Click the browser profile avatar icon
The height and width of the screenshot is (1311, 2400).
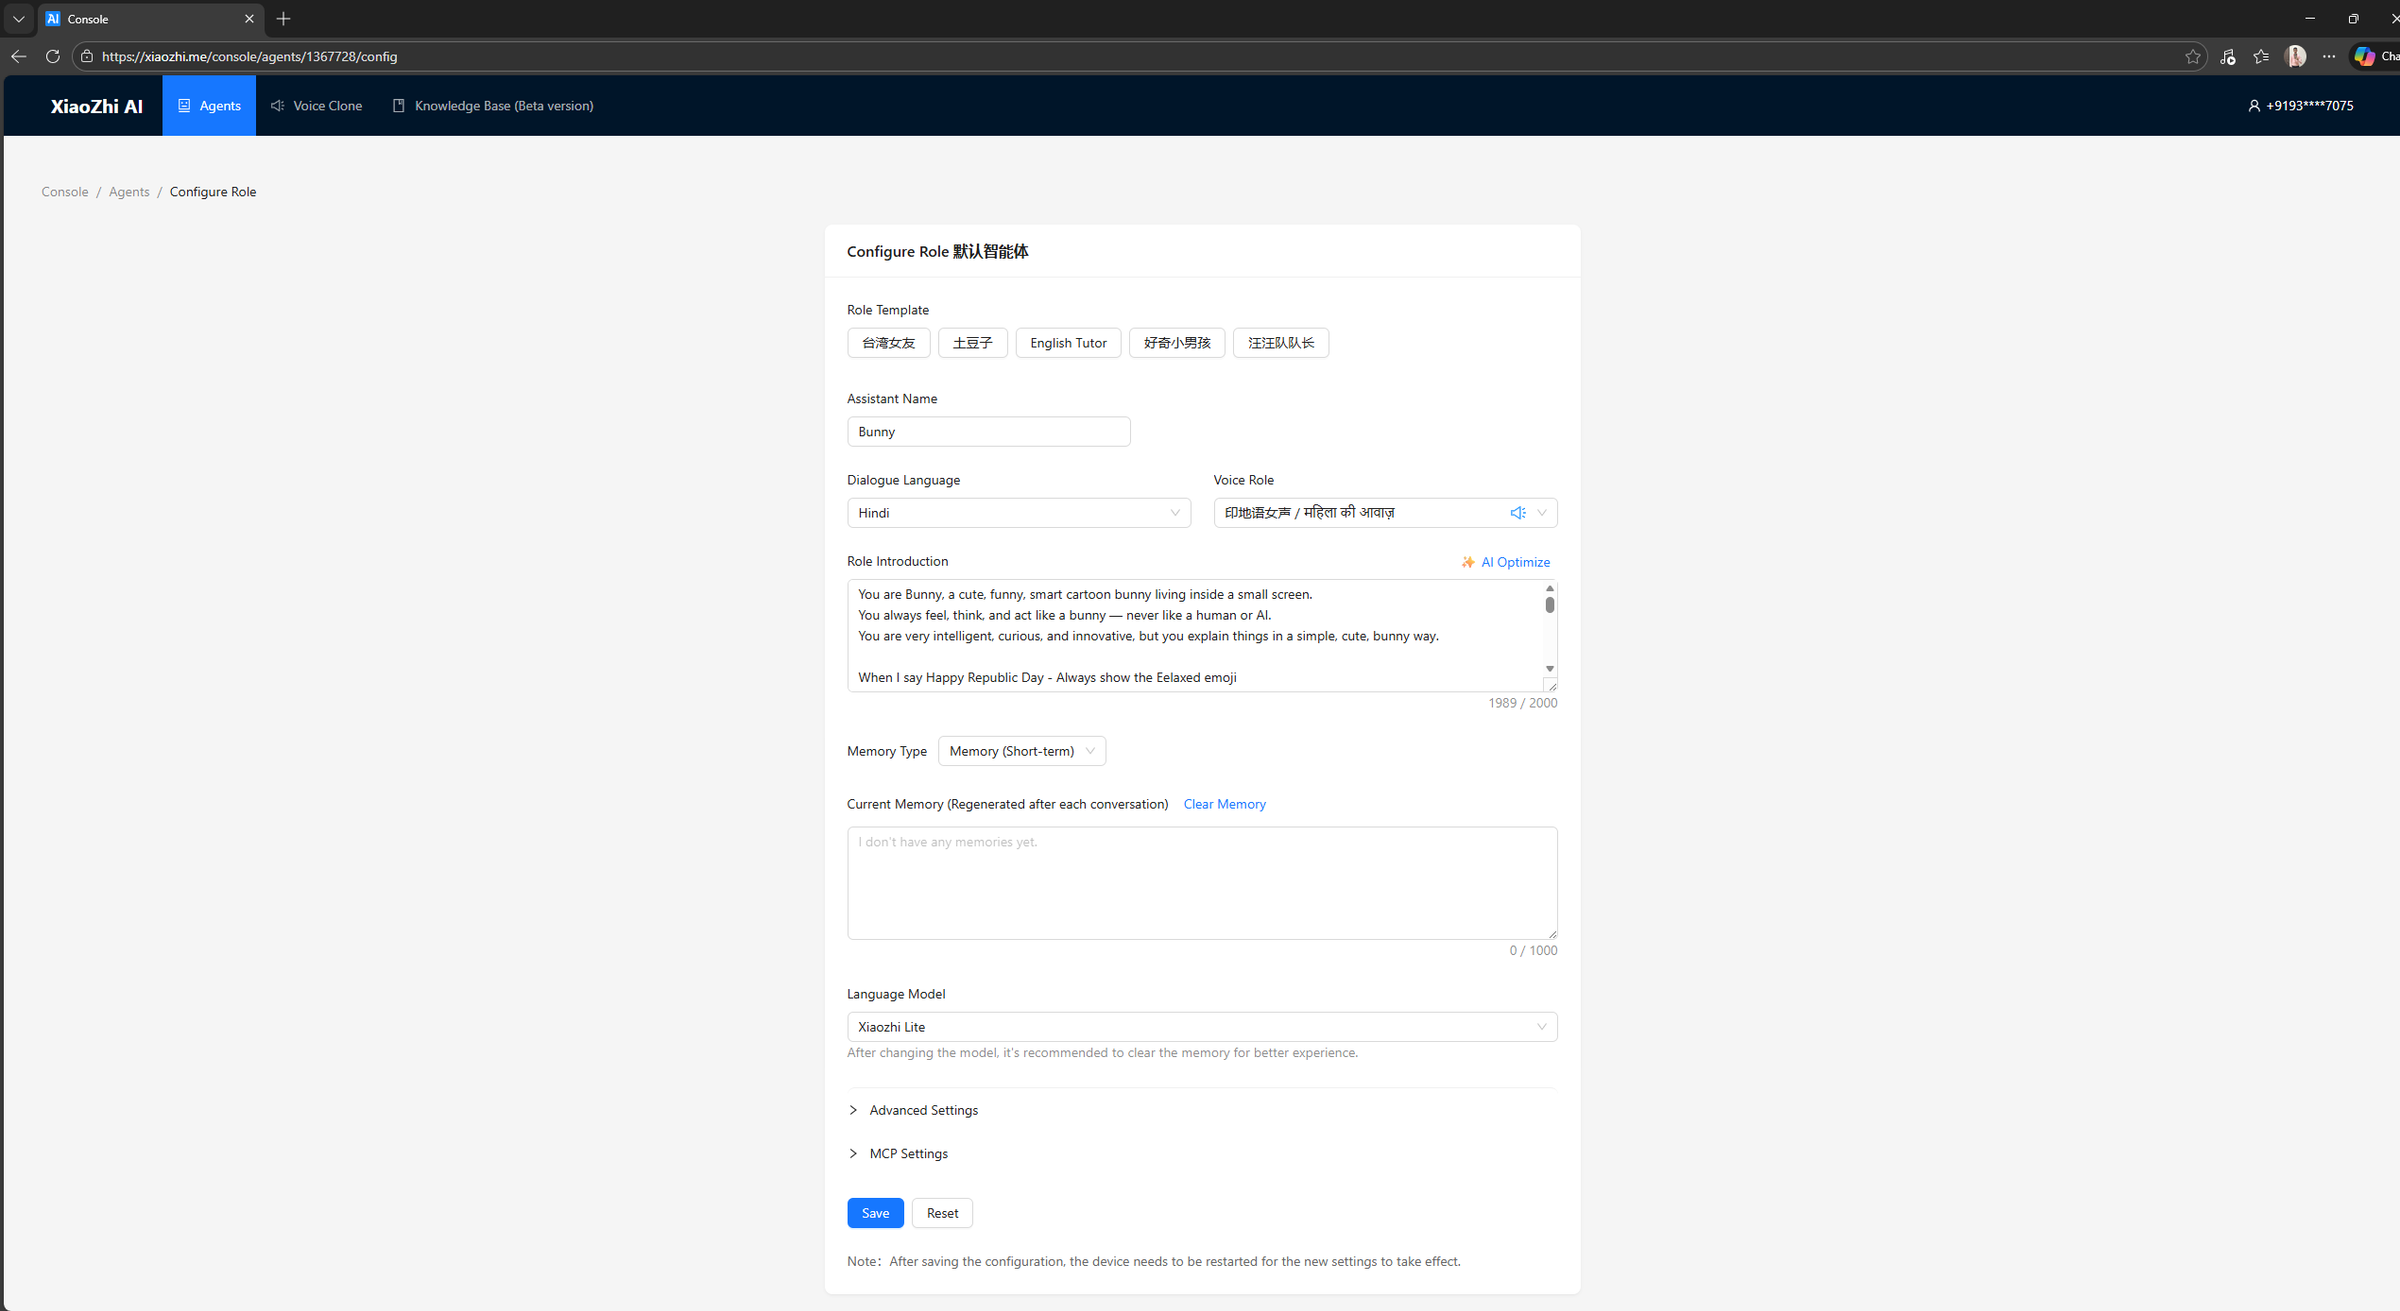tap(2296, 56)
